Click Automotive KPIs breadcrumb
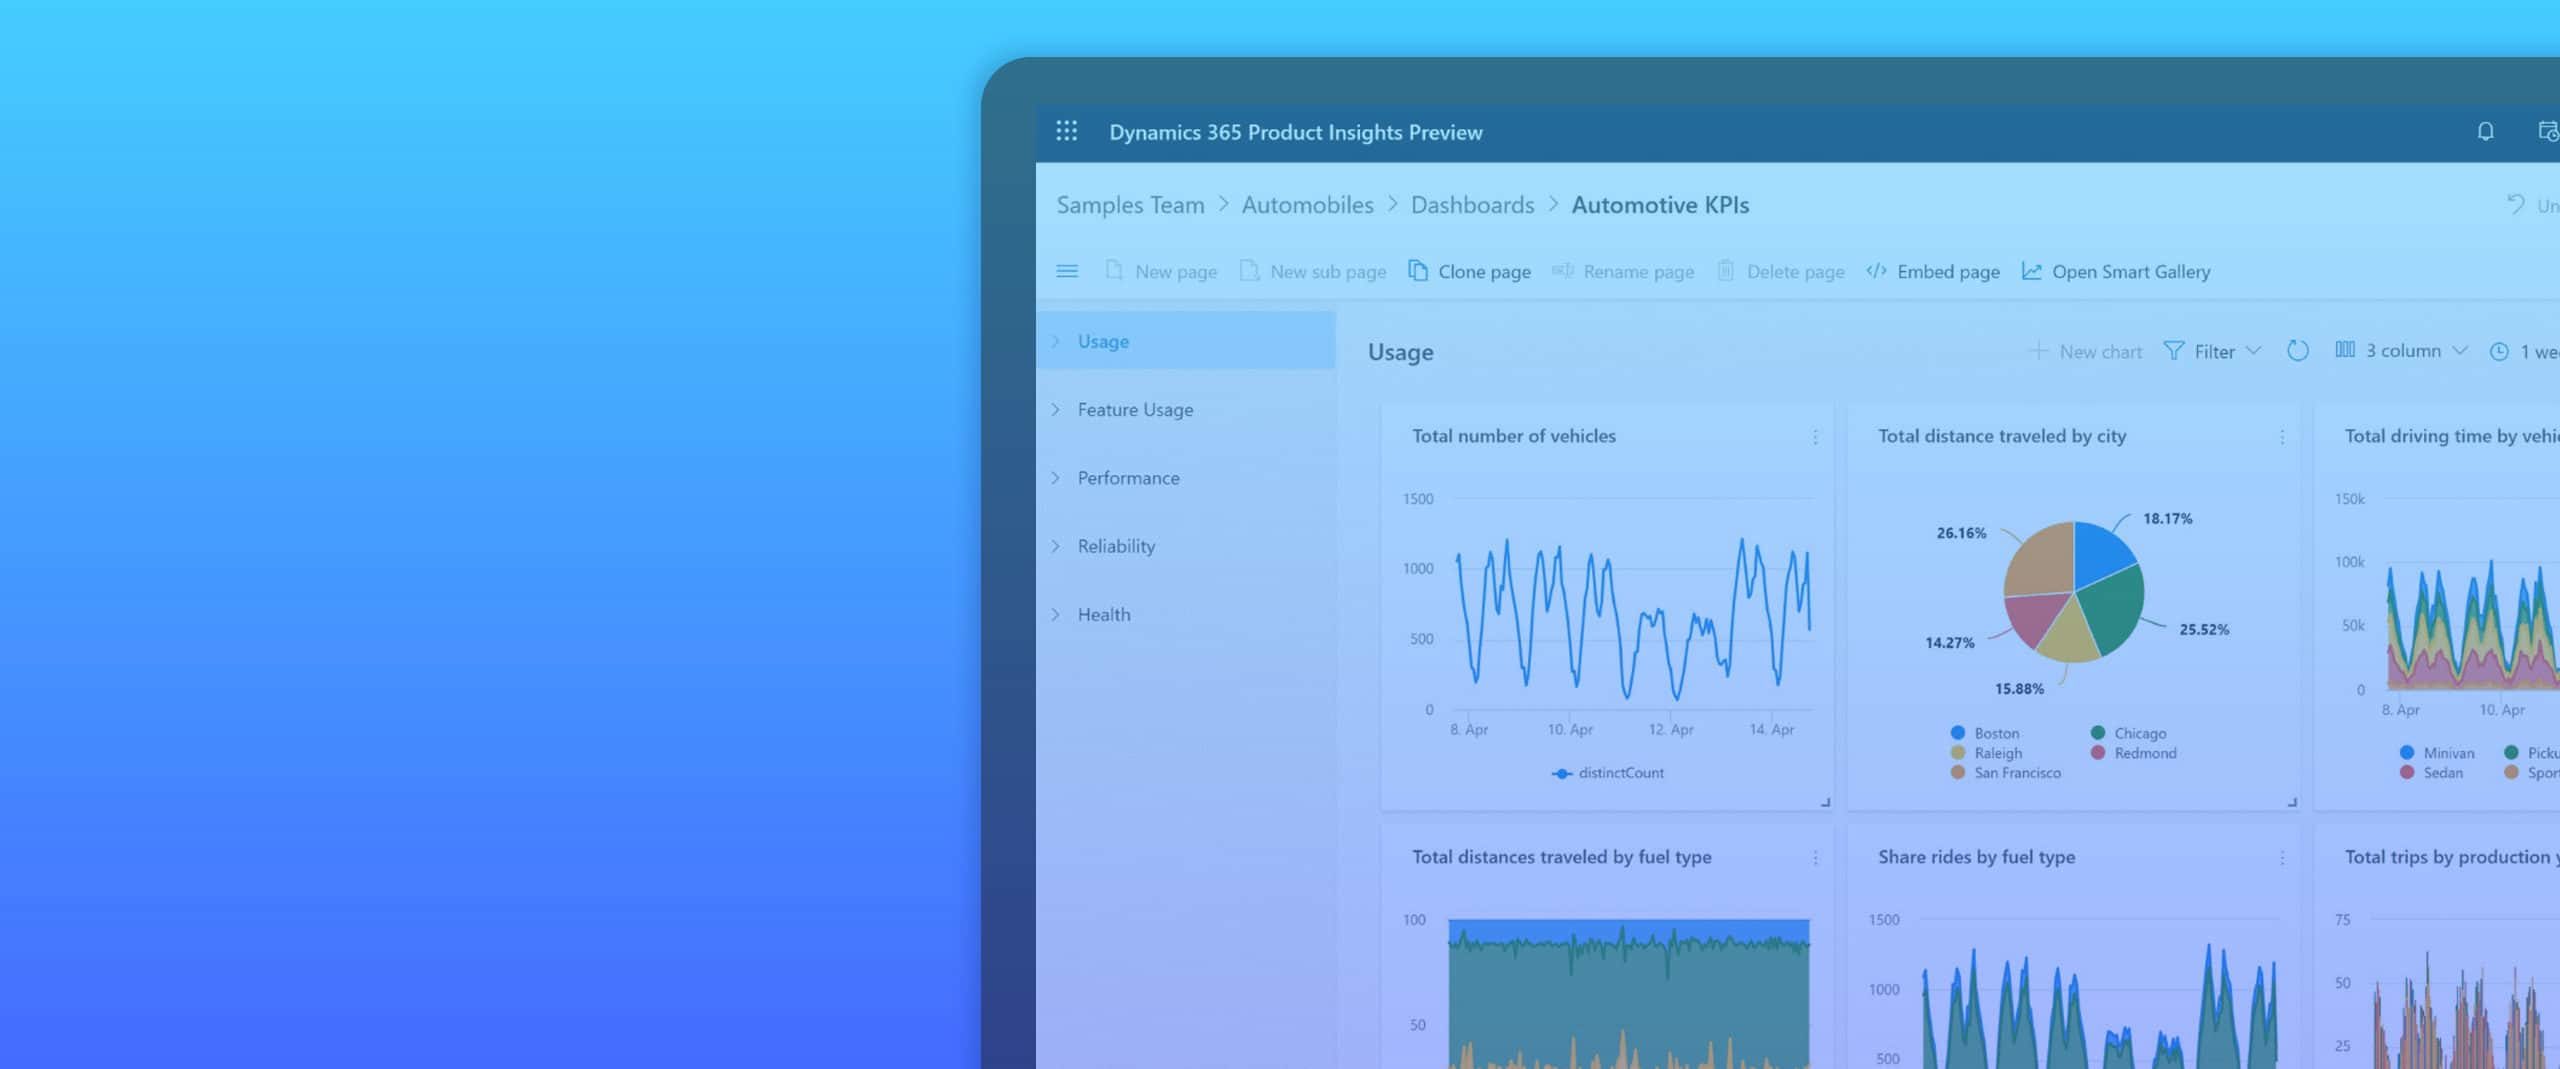This screenshot has width=2560, height=1069. click(1660, 205)
